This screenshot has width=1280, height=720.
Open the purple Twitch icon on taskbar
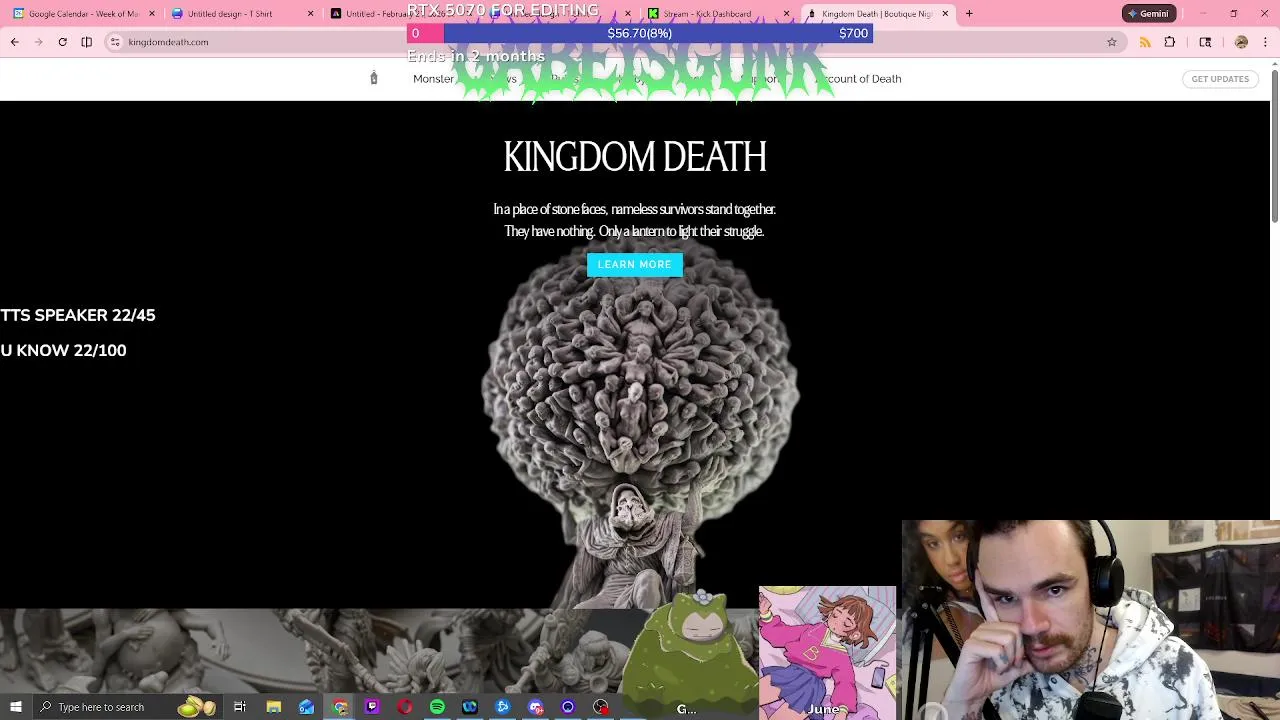(x=372, y=707)
